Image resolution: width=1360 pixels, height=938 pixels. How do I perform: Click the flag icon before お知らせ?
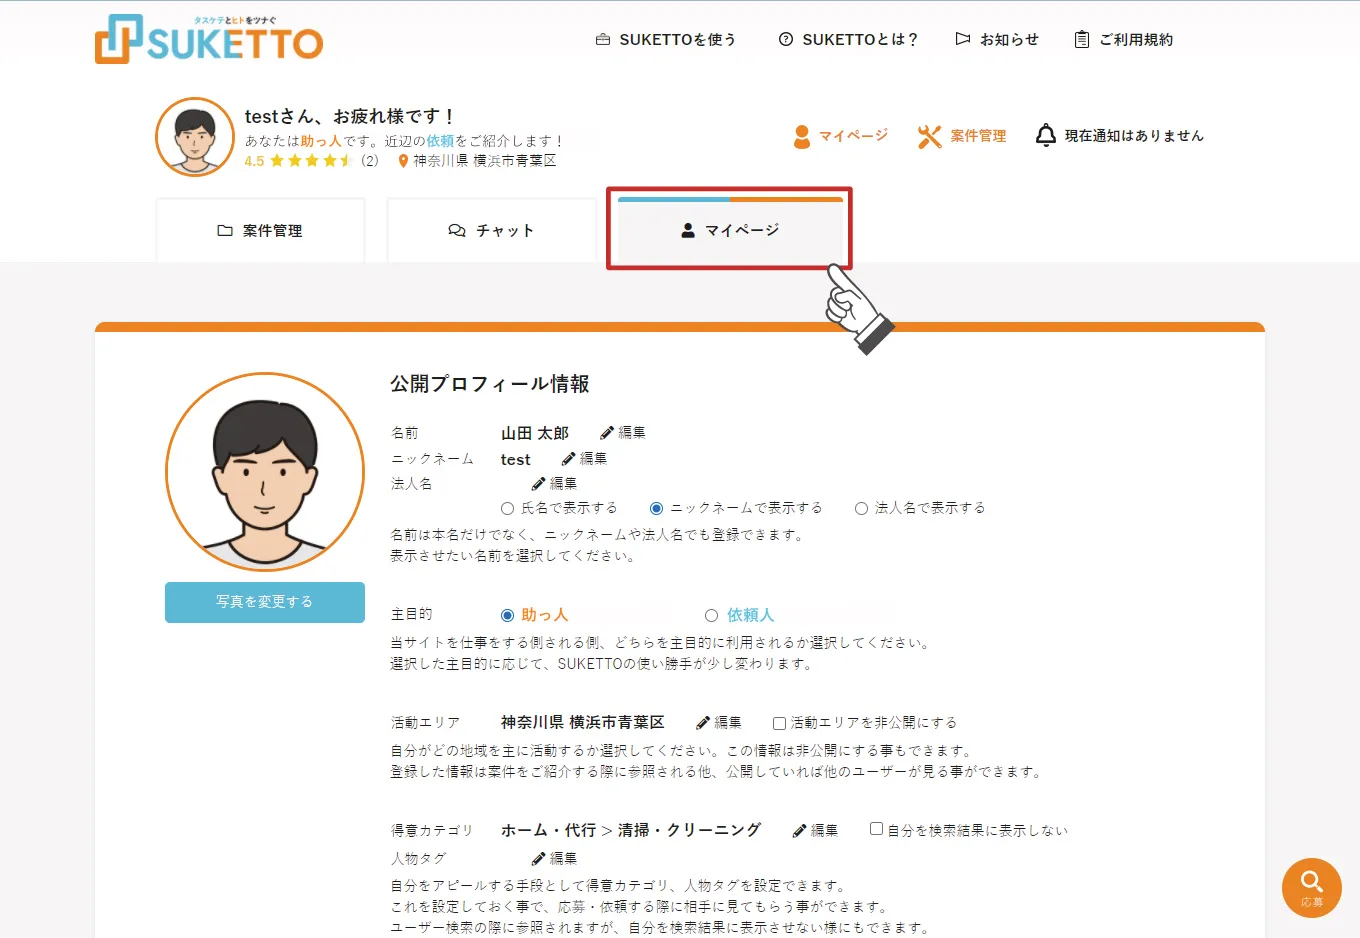[x=962, y=39]
